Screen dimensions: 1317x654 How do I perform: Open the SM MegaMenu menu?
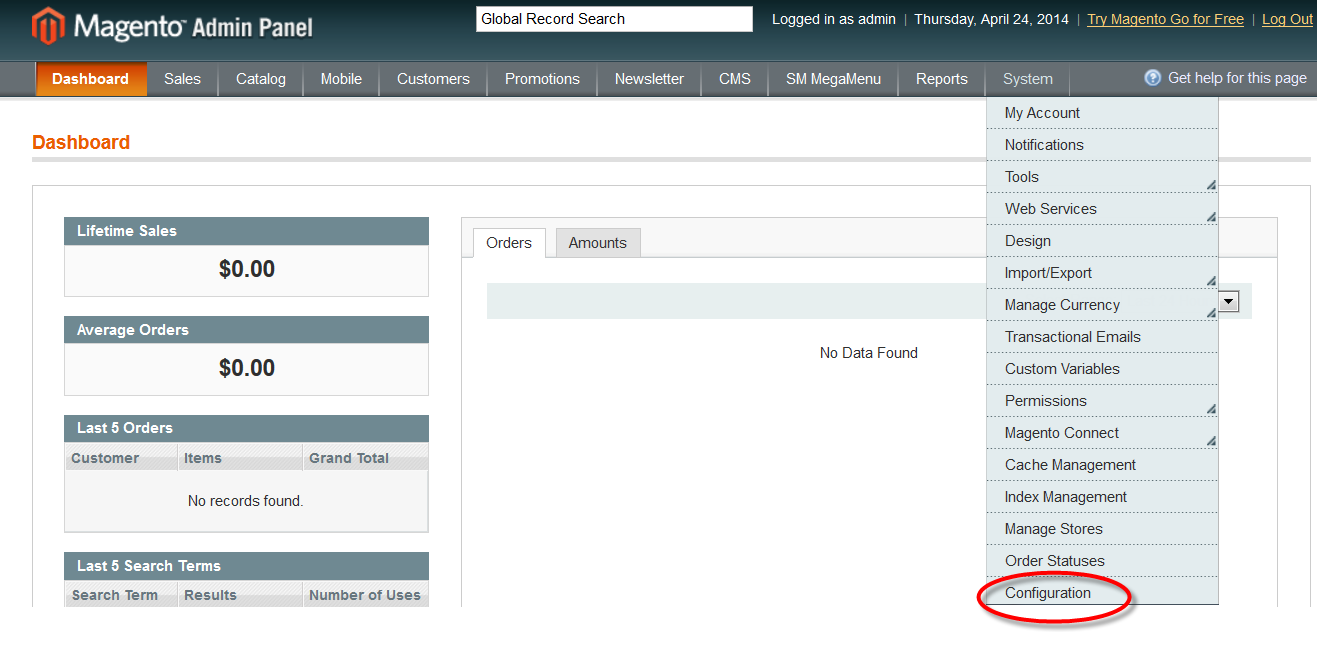click(833, 79)
